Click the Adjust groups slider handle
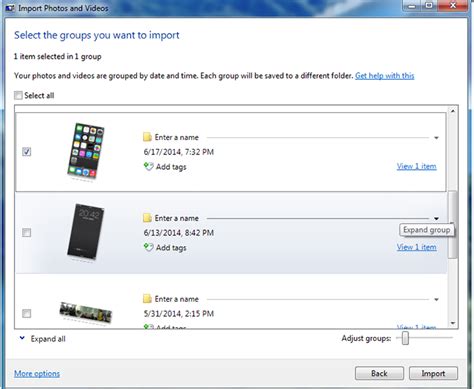Viewport: 474px width, 389px height. pyautogui.click(x=405, y=338)
